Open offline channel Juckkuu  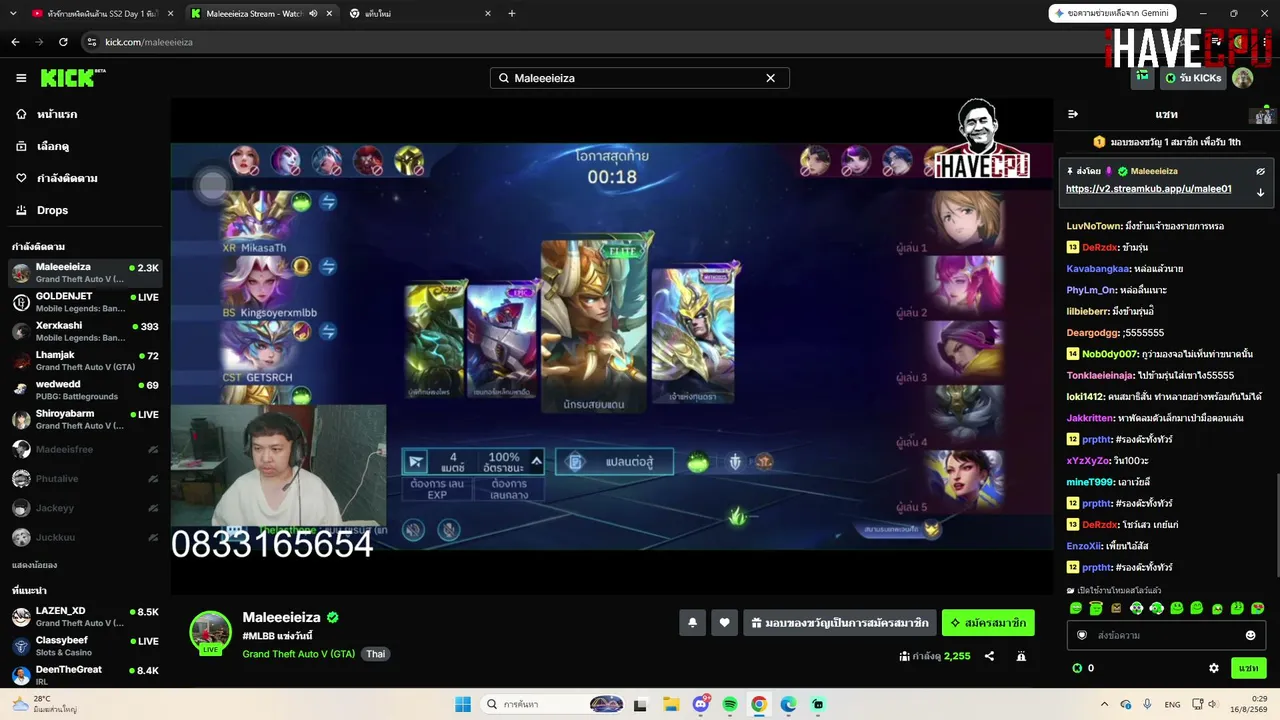[x=84, y=537]
